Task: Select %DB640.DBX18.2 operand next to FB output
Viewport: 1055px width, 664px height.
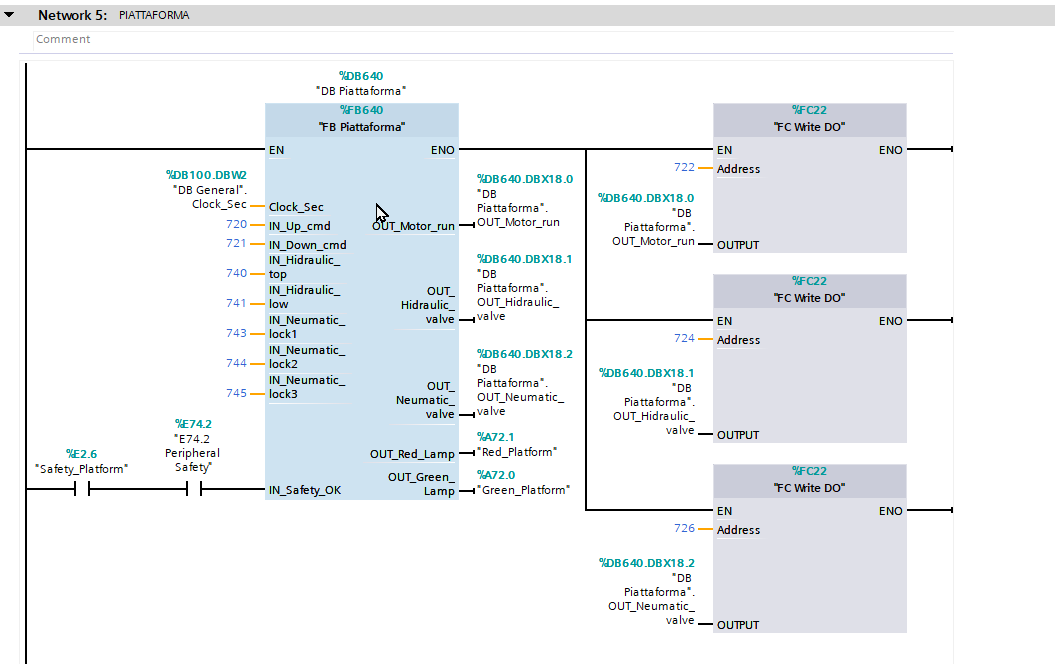Action: tap(525, 354)
